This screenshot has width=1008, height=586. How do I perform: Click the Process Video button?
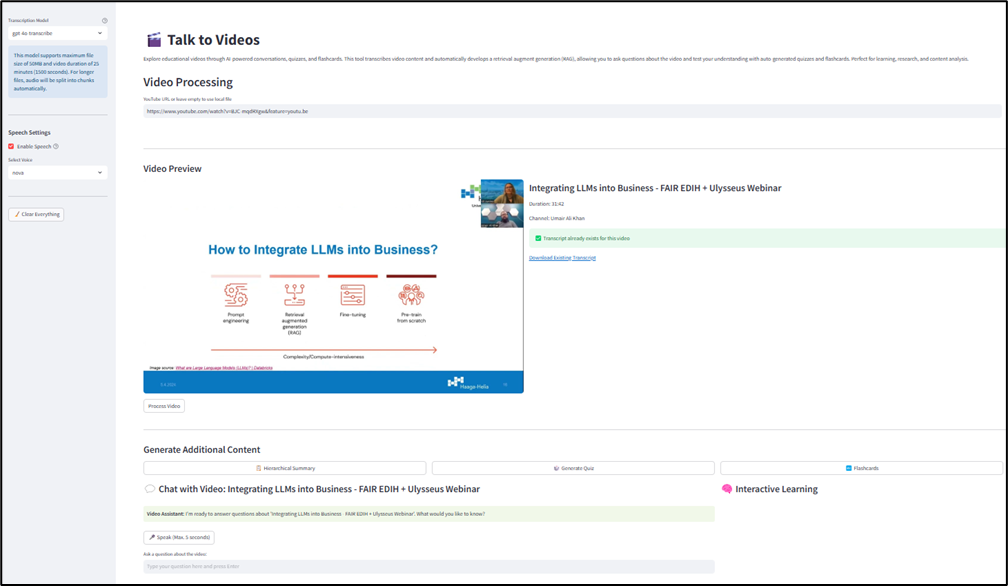pyautogui.click(x=164, y=406)
